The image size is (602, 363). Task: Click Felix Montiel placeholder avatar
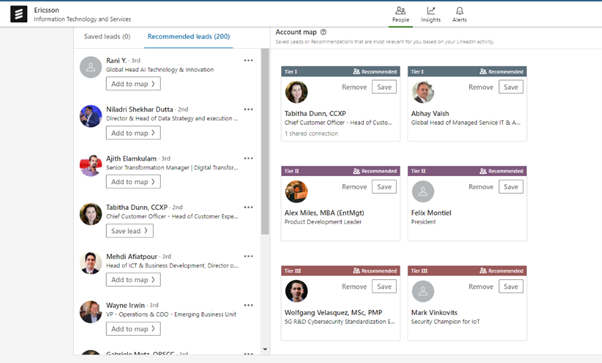(423, 191)
